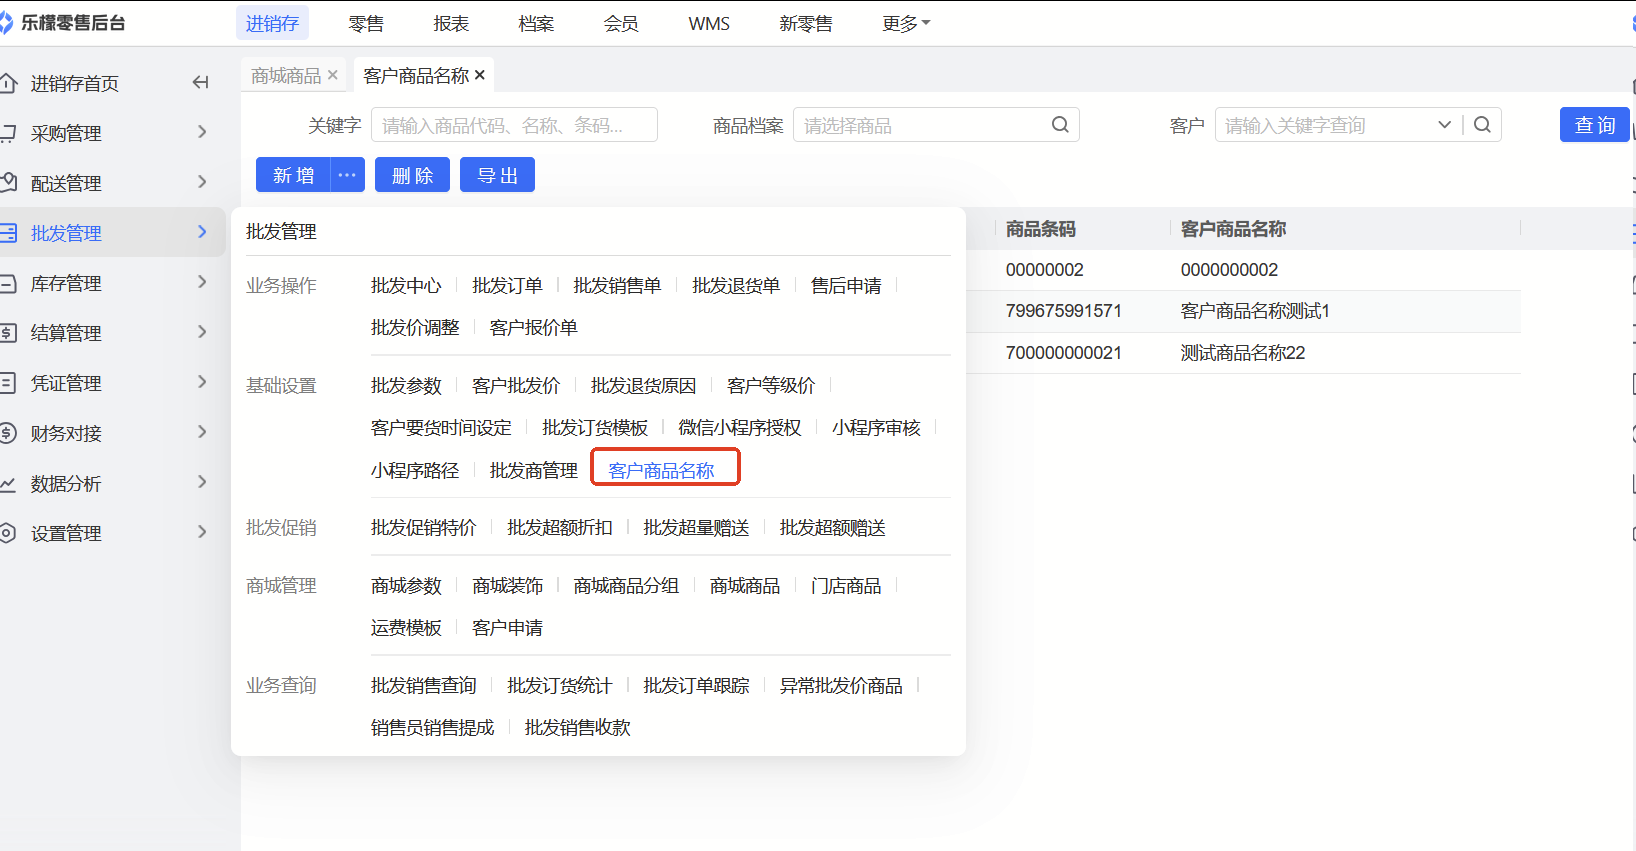
Task: Open 售后申请 link
Action: tap(846, 286)
